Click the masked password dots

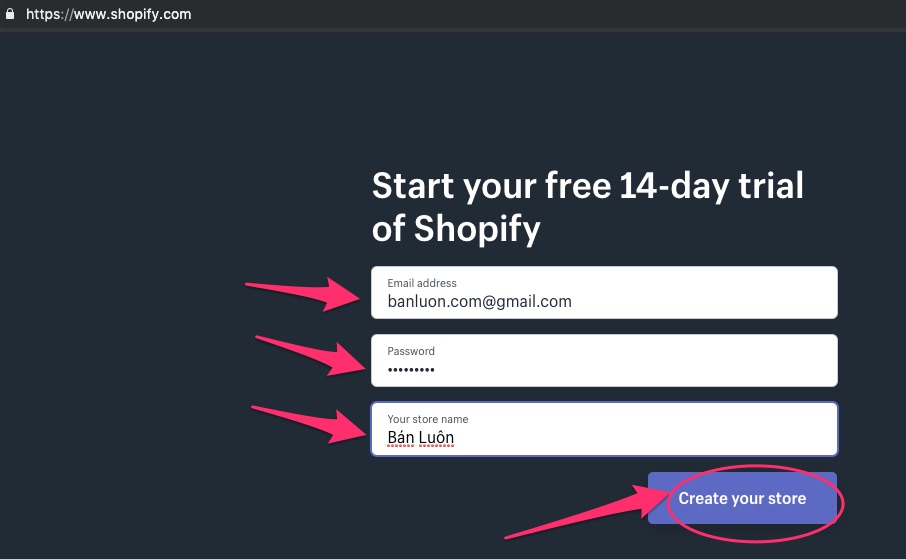pos(411,370)
